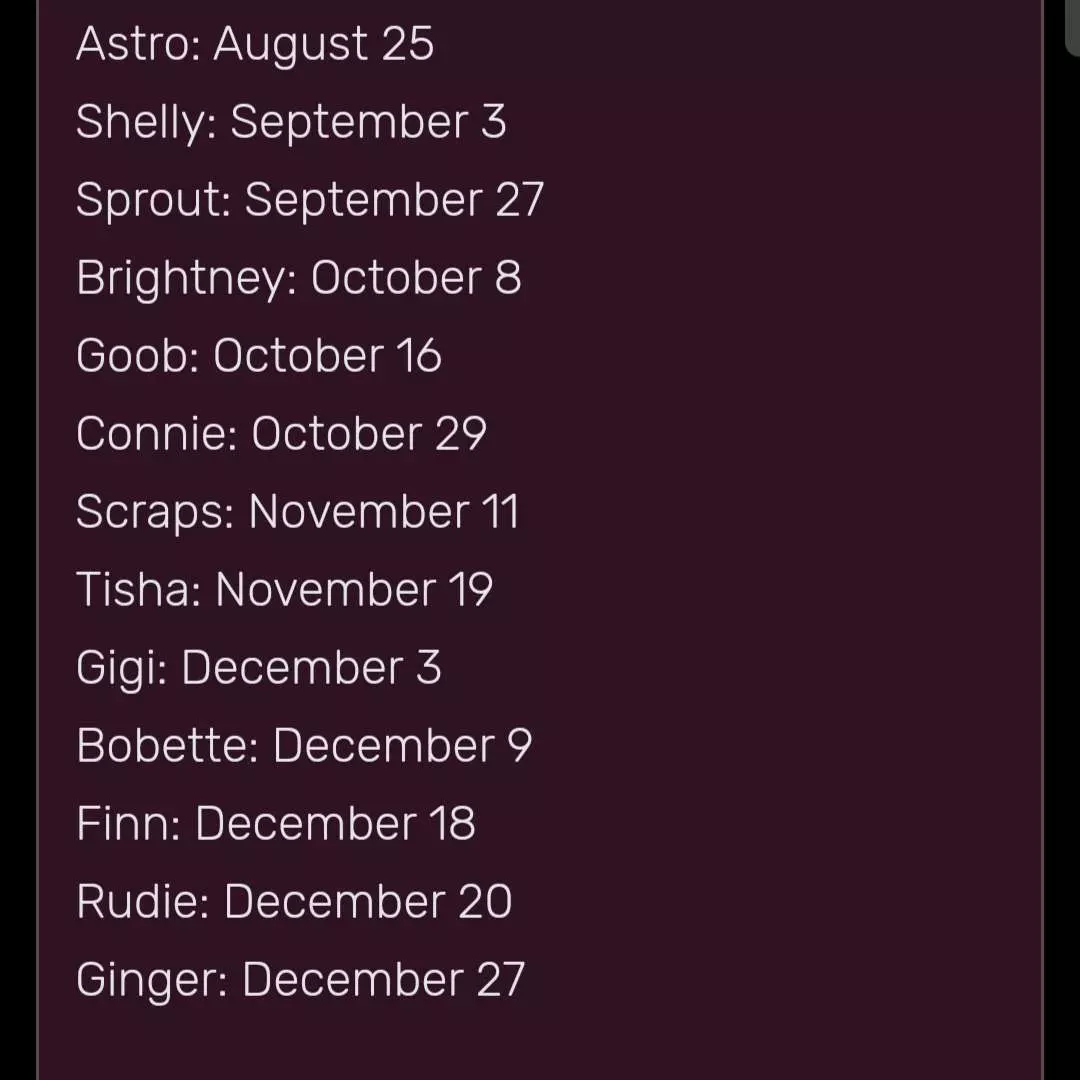Click the date October 8
1080x1080 pixels.
tap(416, 278)
